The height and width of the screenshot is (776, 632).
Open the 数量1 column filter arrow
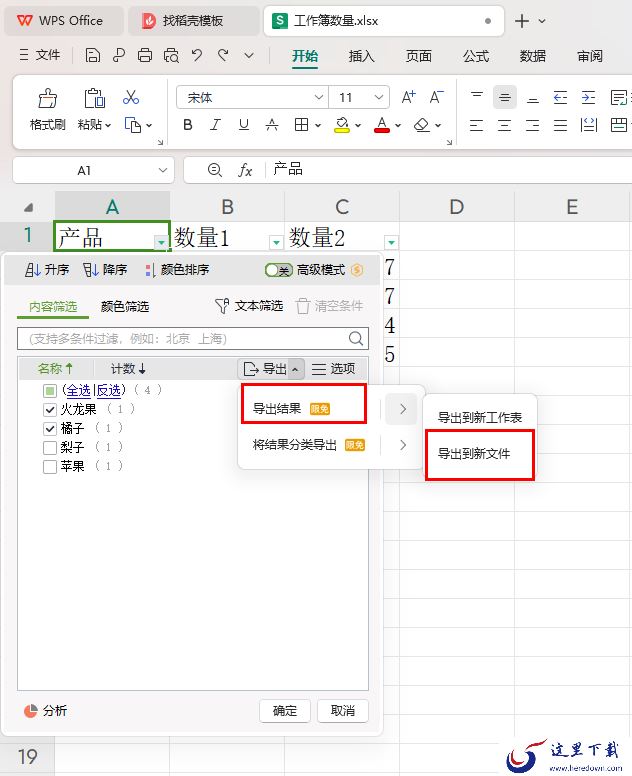click(x=276, y=242)
